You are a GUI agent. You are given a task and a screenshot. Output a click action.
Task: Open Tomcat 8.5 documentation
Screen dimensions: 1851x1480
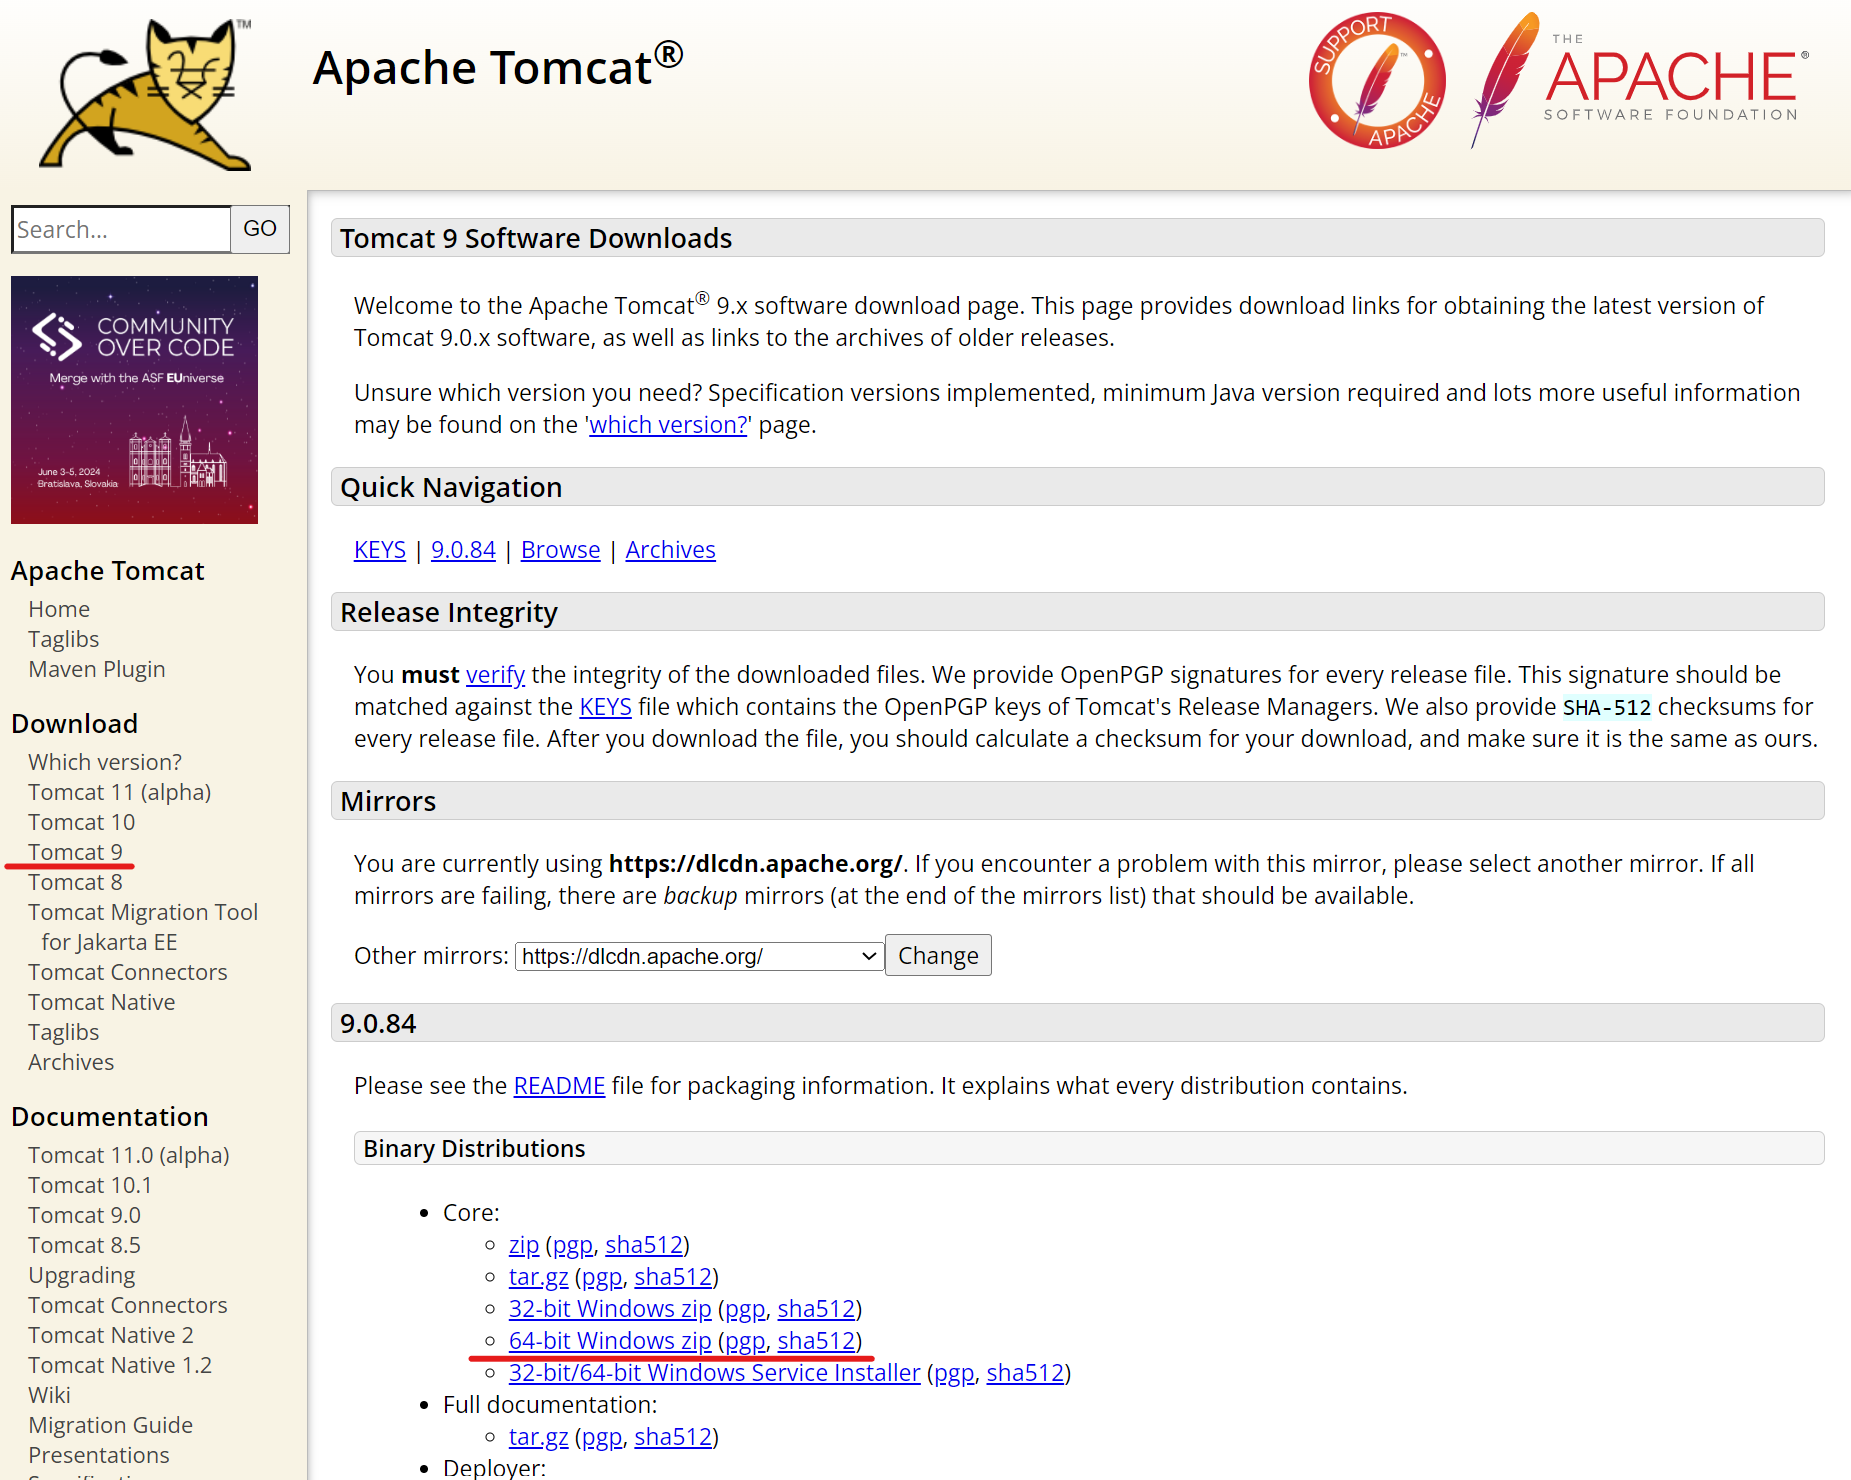click(x=85, y=1245)
